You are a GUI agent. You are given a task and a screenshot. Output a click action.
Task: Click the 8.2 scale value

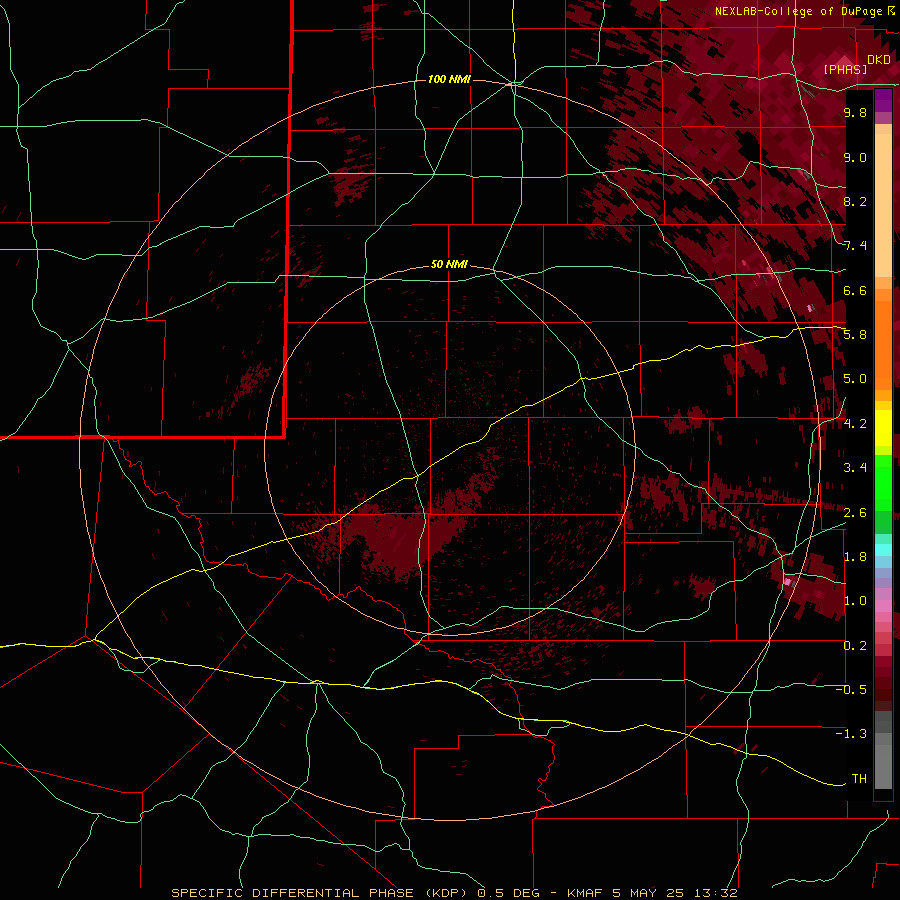click(x=855, y=201)
